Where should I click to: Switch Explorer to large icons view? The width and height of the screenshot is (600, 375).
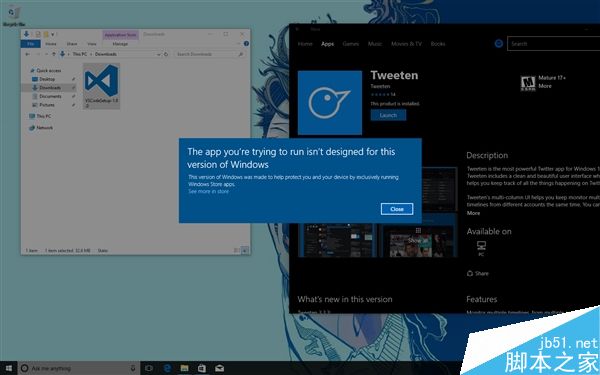(x=245, y=251)
